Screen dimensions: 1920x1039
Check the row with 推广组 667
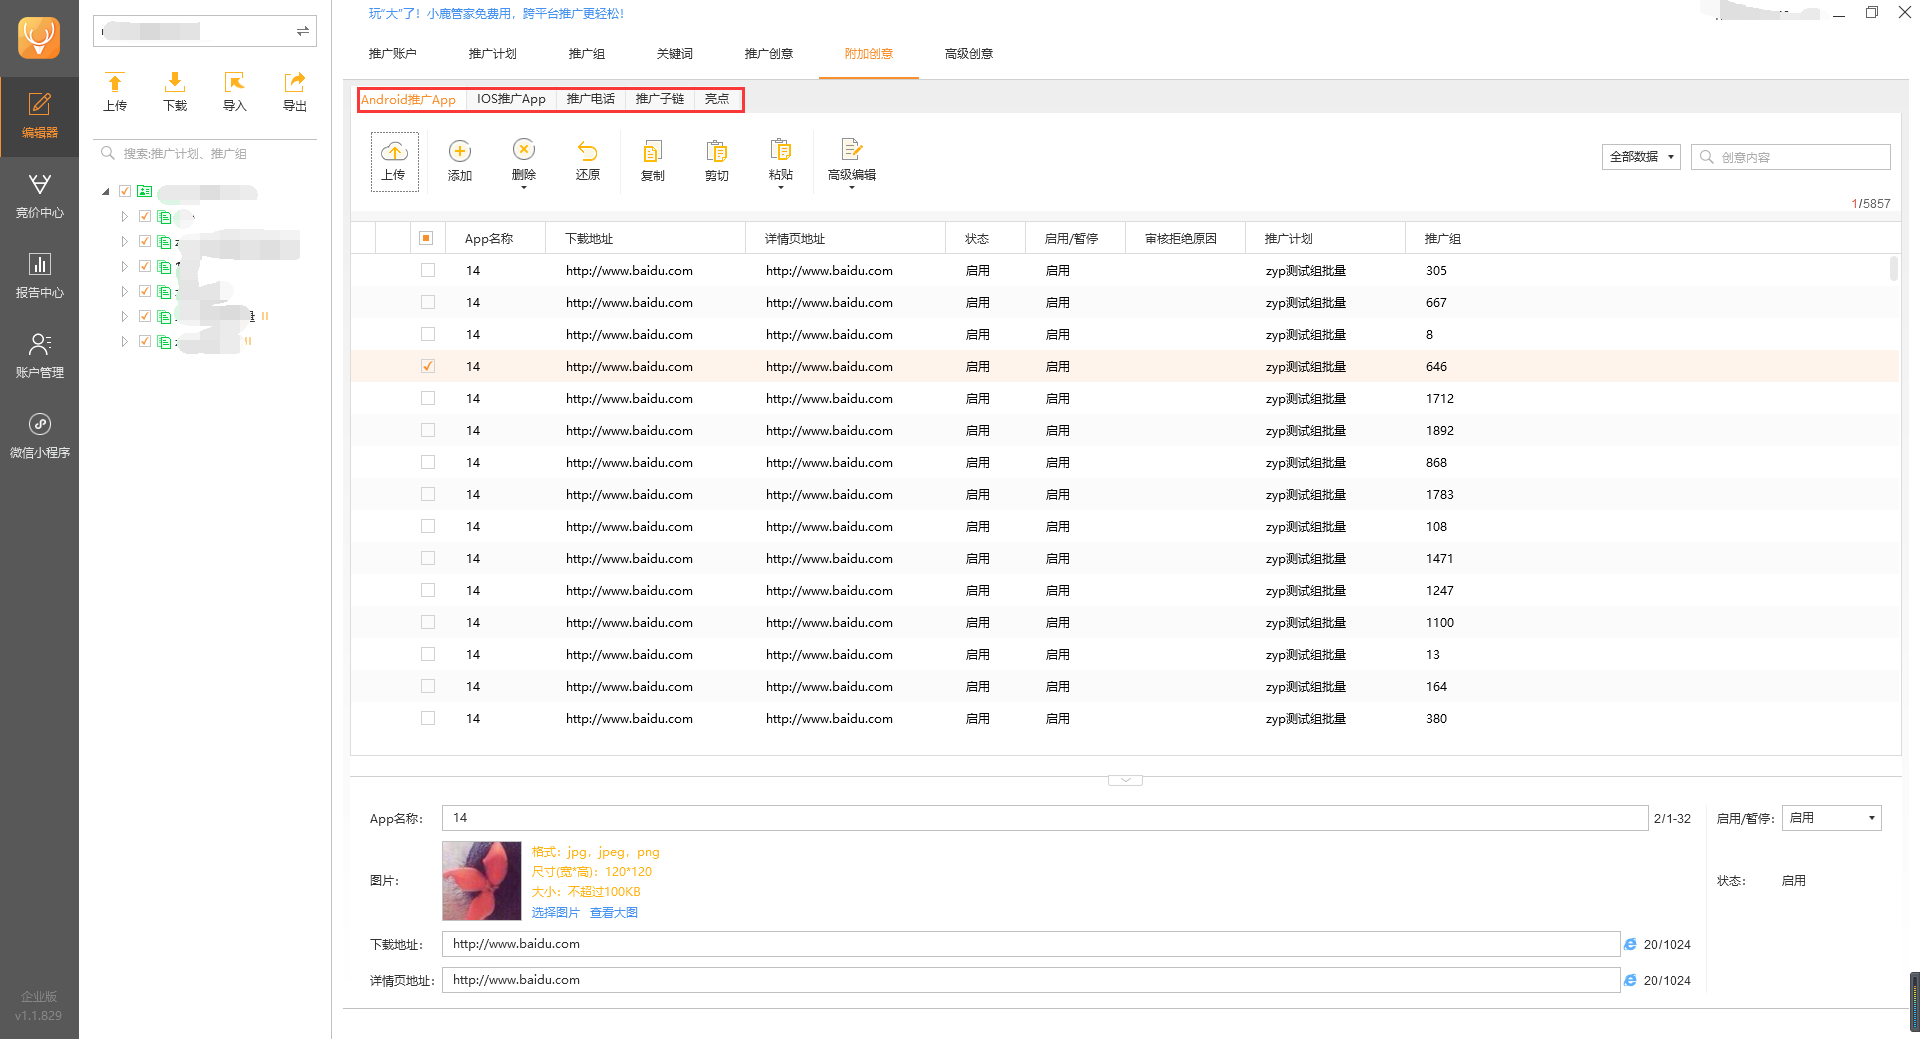[428, 302]
